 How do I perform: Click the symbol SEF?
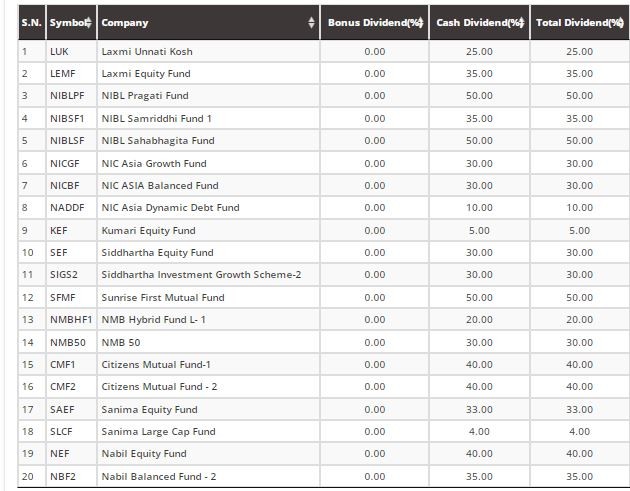point(59,253)
